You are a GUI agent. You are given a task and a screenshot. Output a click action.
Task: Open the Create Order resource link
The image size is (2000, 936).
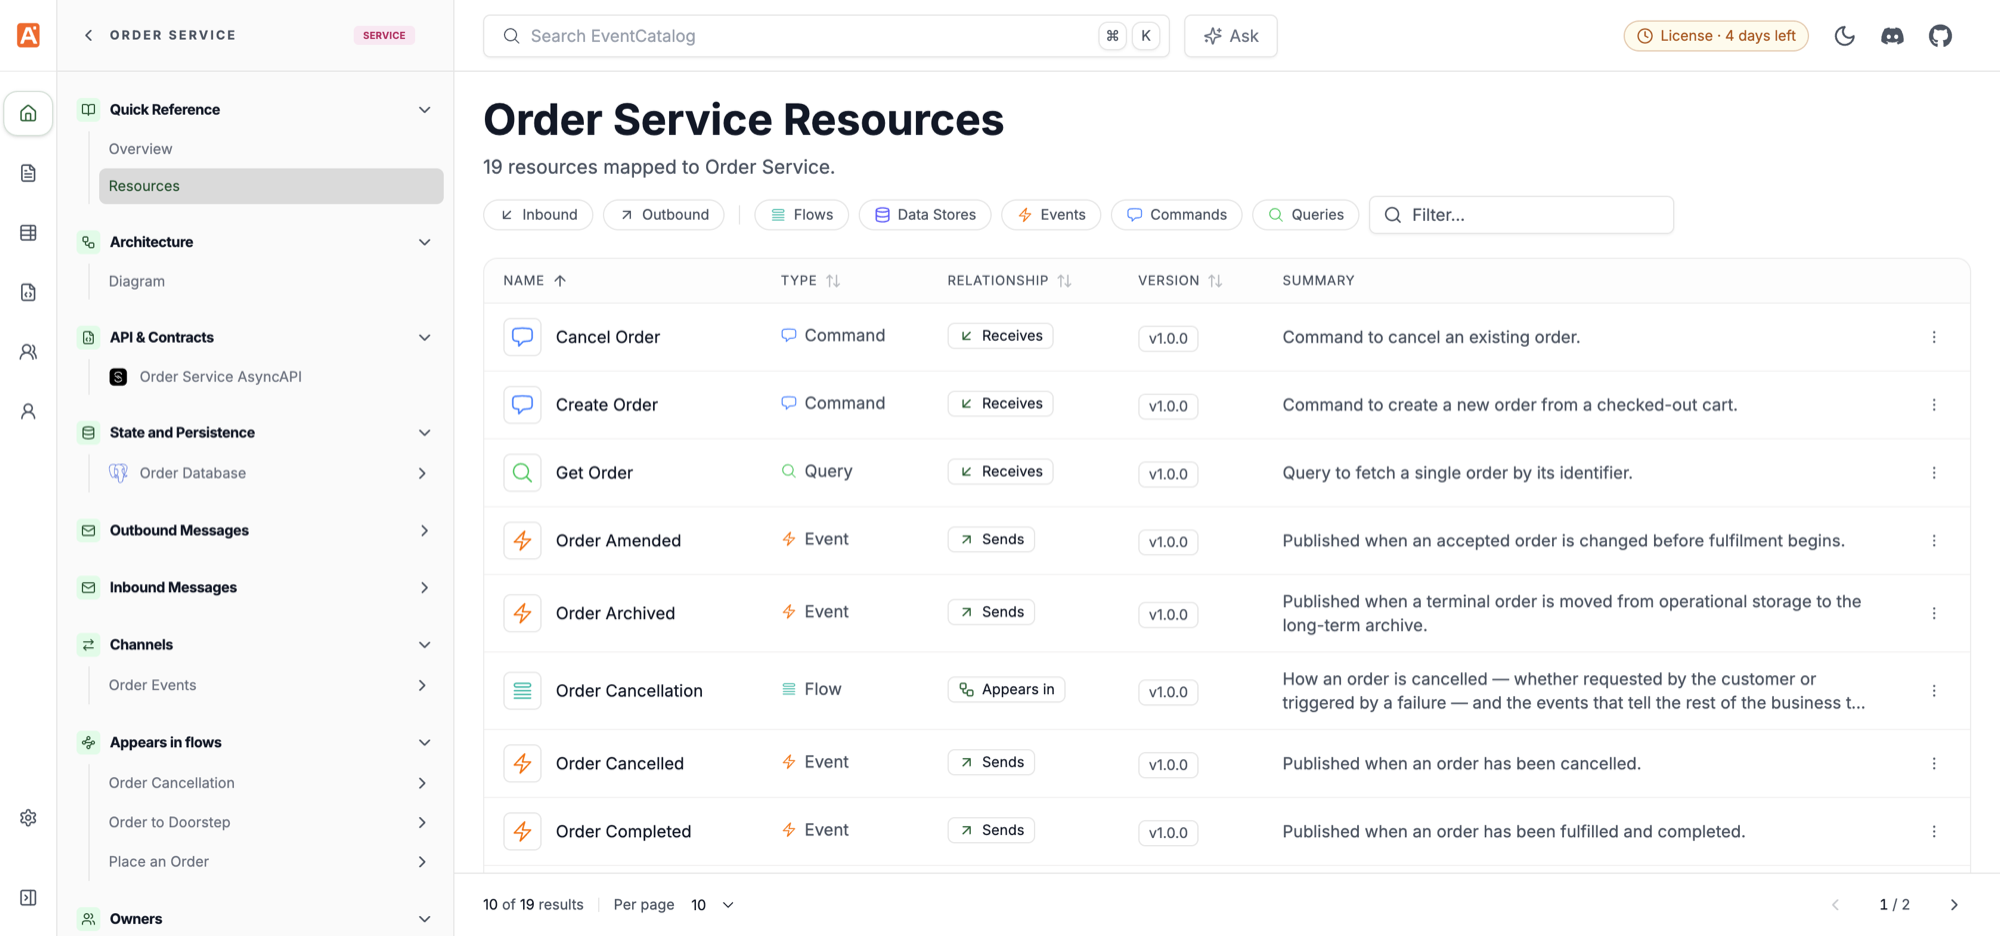coord(606,405)
